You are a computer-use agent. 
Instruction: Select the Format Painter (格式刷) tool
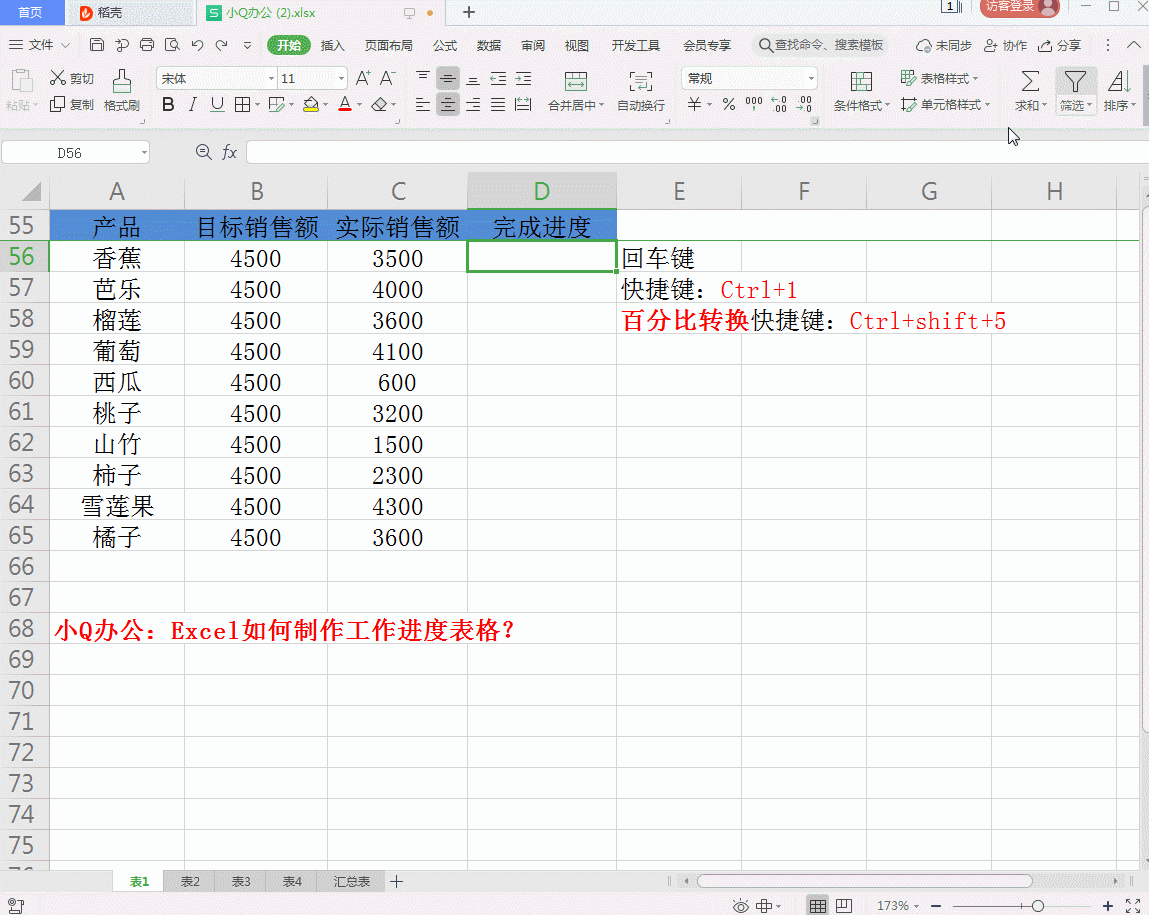(x=122, y=90)
